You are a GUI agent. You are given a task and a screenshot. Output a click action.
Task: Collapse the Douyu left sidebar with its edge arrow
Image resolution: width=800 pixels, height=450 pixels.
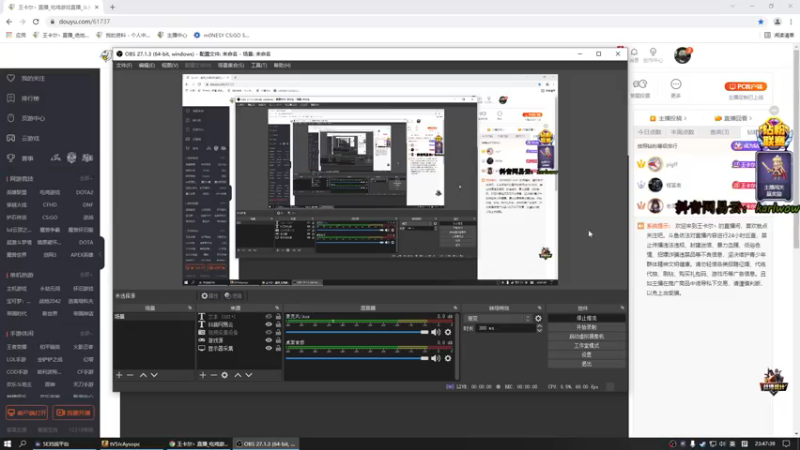(101, 254)
